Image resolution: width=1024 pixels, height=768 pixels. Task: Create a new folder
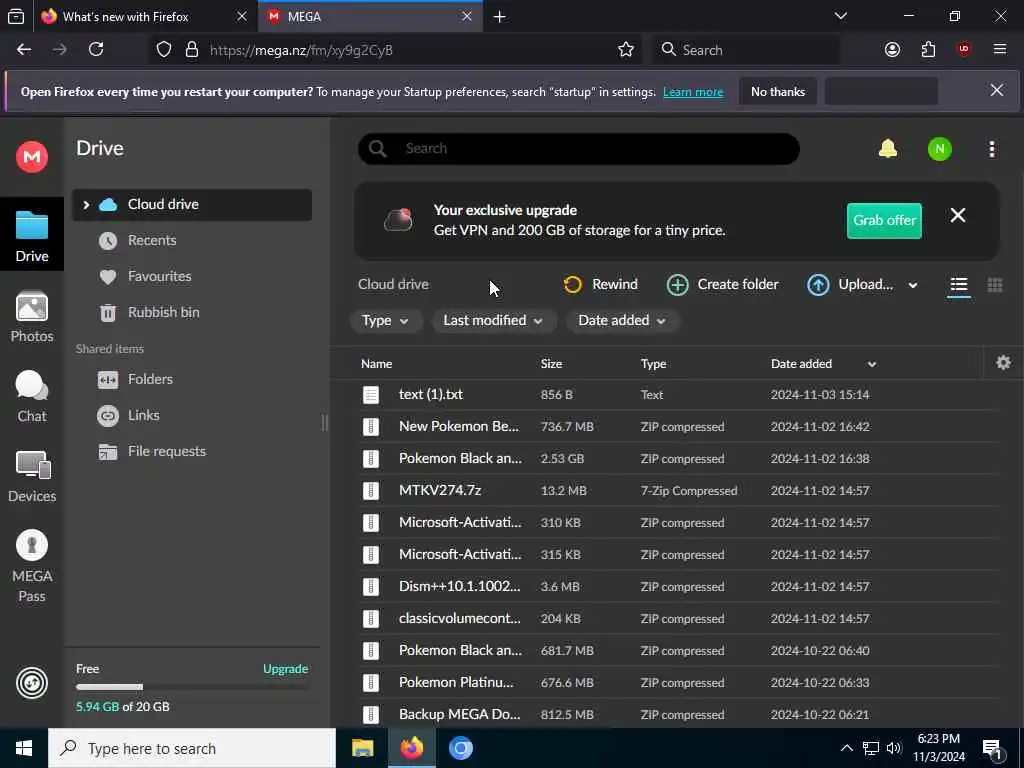(722, 284)
